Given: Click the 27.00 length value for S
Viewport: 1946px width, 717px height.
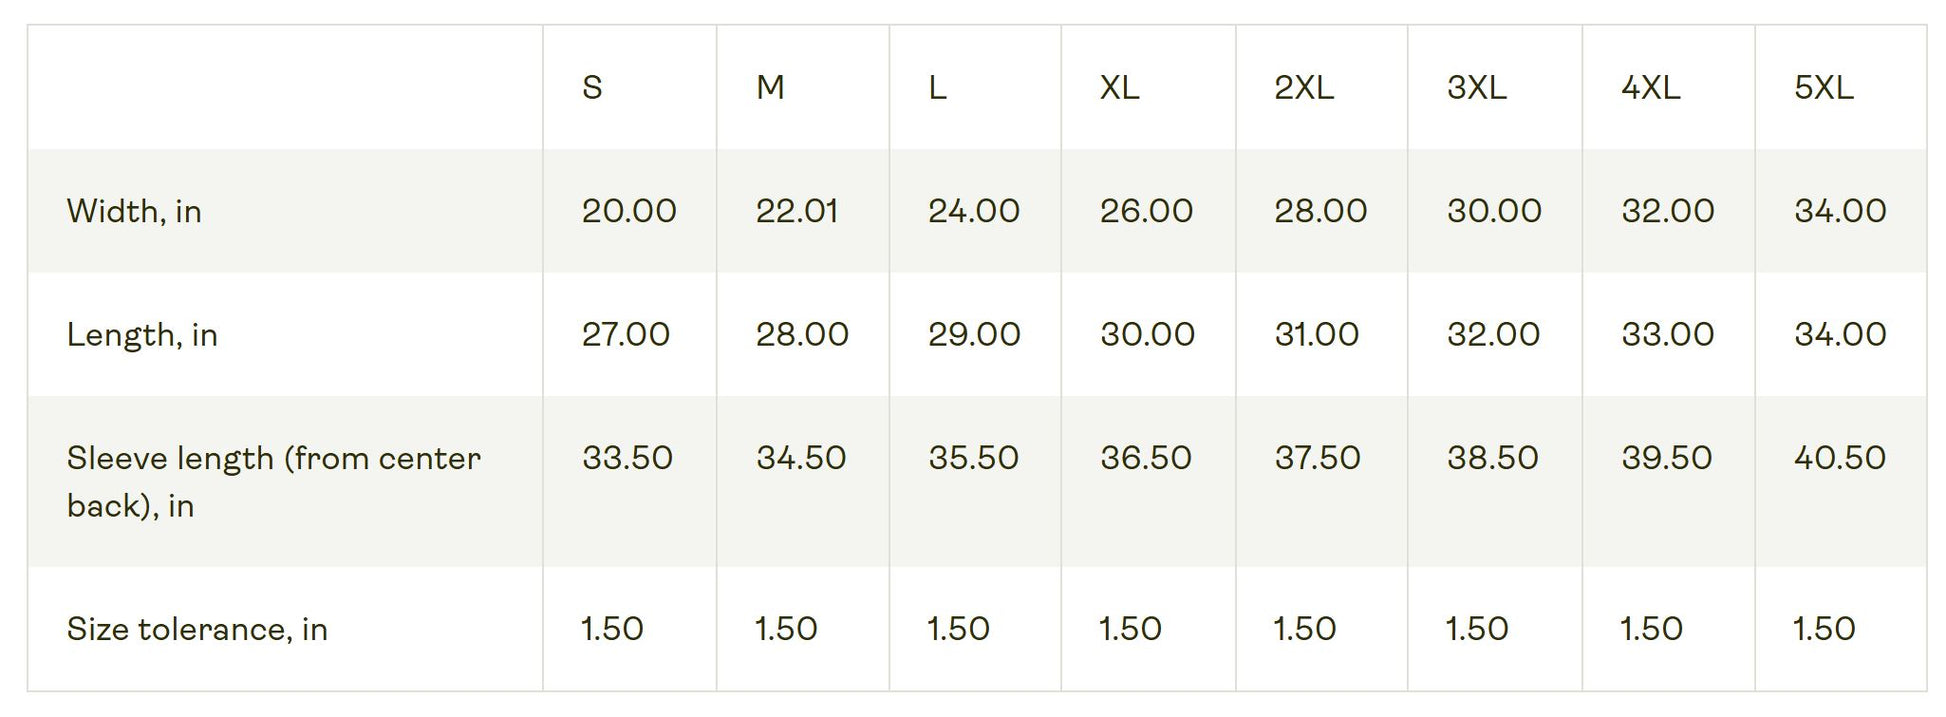Looking at the screenshot, I should click(x=626, y=334).
